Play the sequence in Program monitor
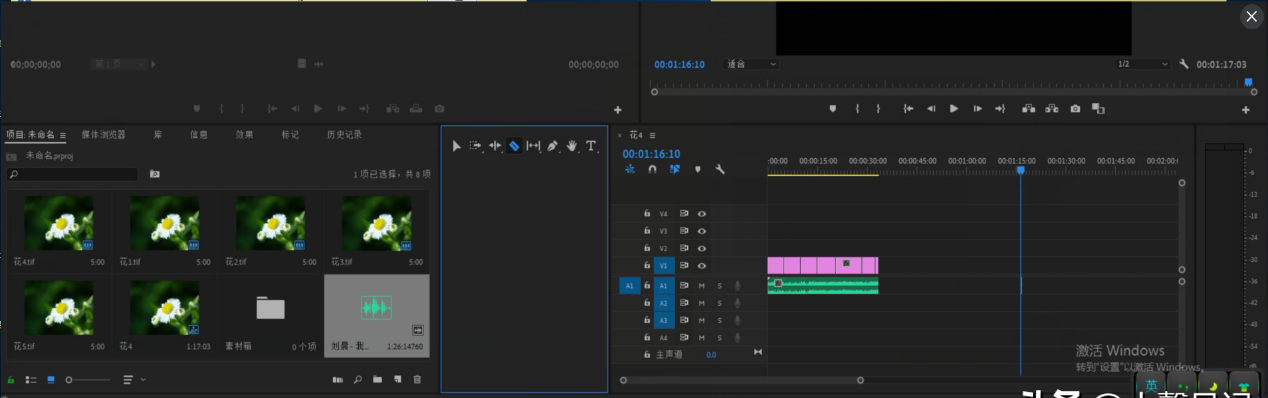The image size is (1268, 398). point(954,108)
